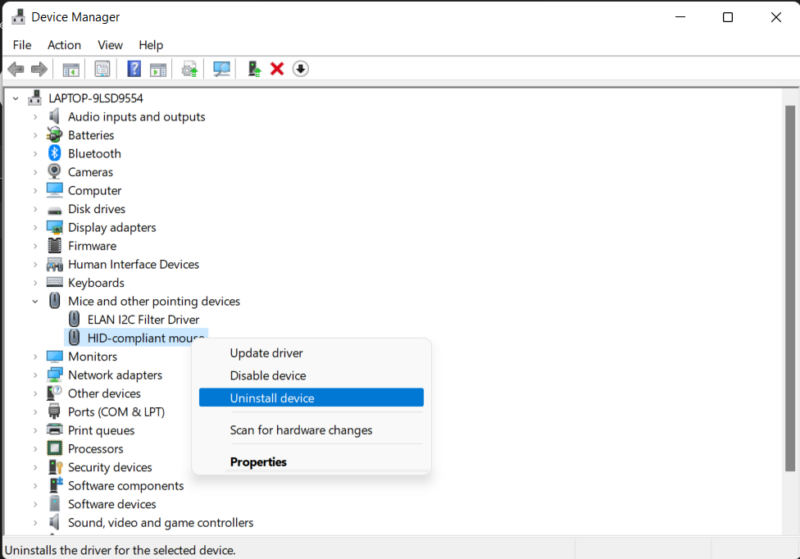This screenshot has width=800, height=559.
Task: Click the Display adapters icon
Action: coord(55,227)
